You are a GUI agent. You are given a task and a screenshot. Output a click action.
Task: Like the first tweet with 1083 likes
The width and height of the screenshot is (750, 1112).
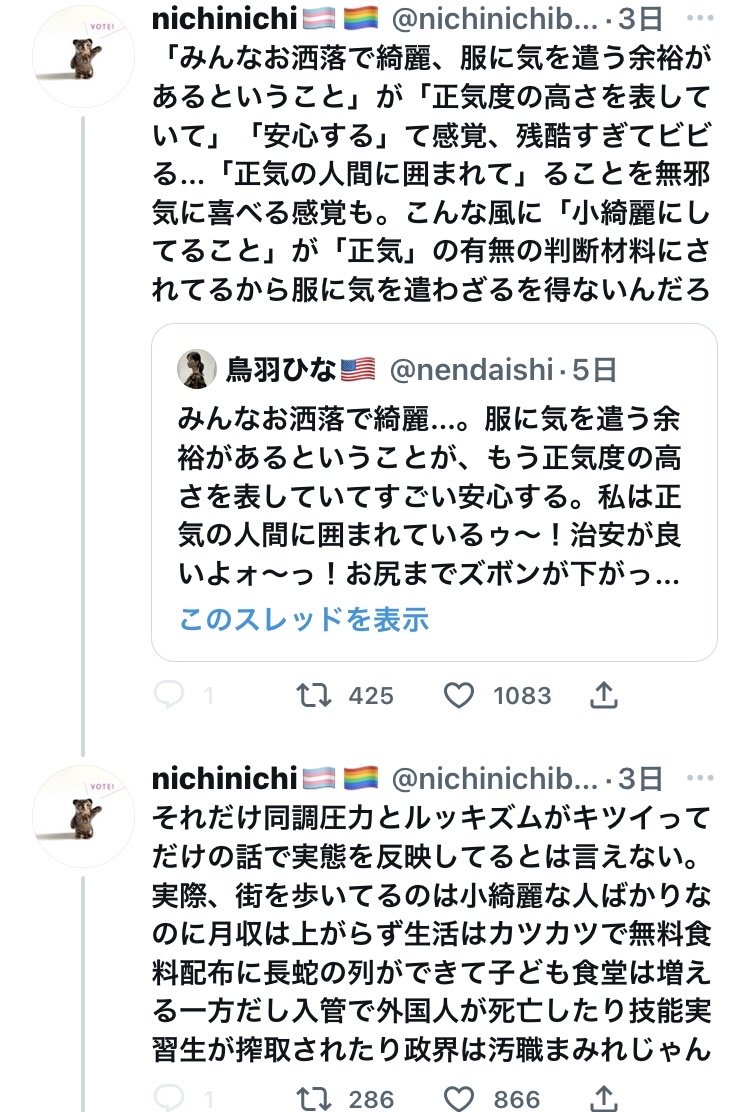pyautogui.click(x=459, y=695)
